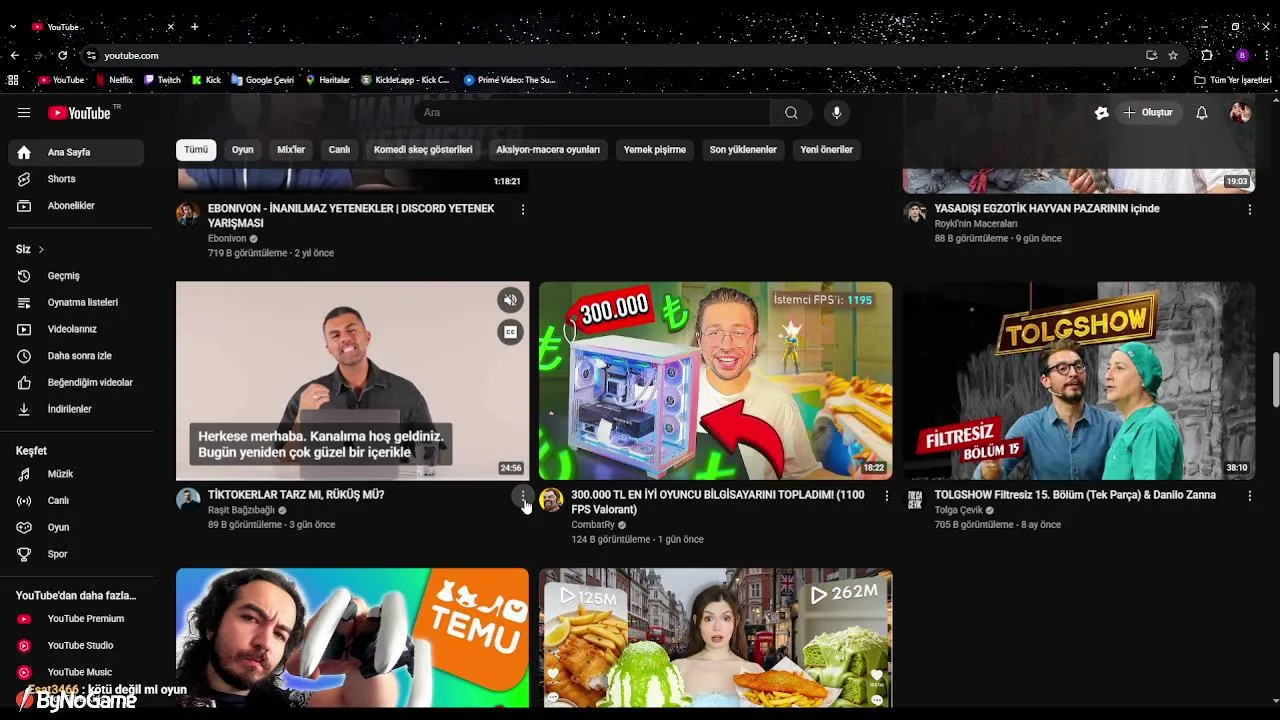Open options menu for YASADIŞI EGZOTİK HAYVAN video
Viewport: 1280px width, 720px height.
pos(1249,209)
